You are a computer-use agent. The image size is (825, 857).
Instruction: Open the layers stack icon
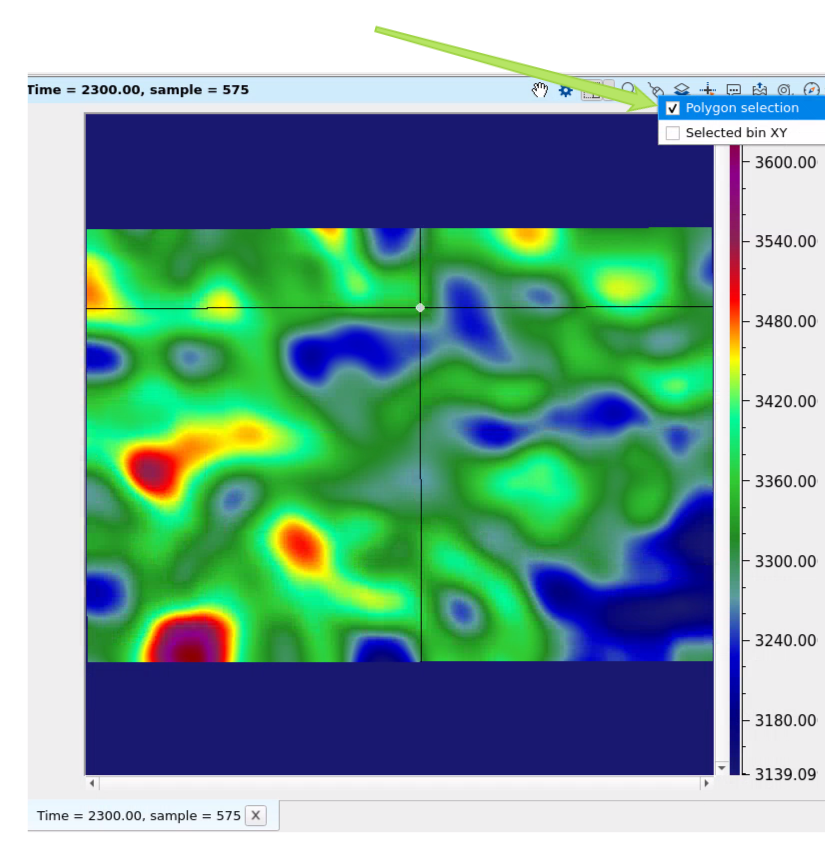(x=681, y=90)
